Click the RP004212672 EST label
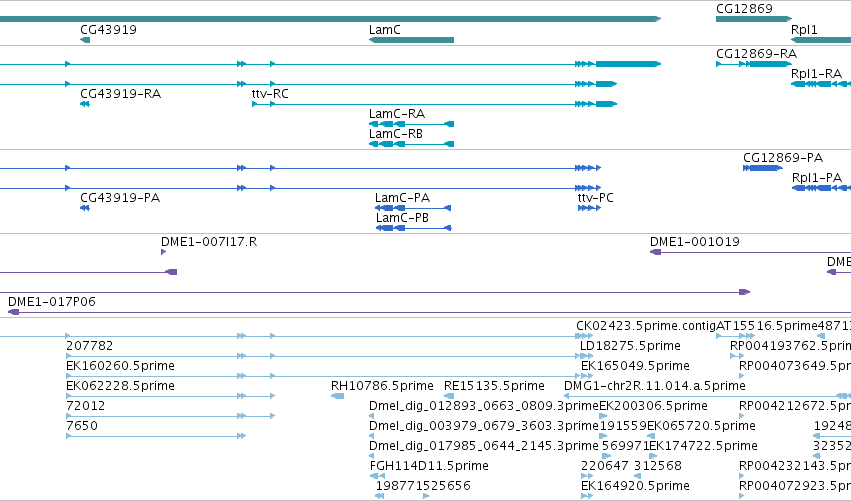The width and height of the screenshot is (851, 501). pos(795,407)
